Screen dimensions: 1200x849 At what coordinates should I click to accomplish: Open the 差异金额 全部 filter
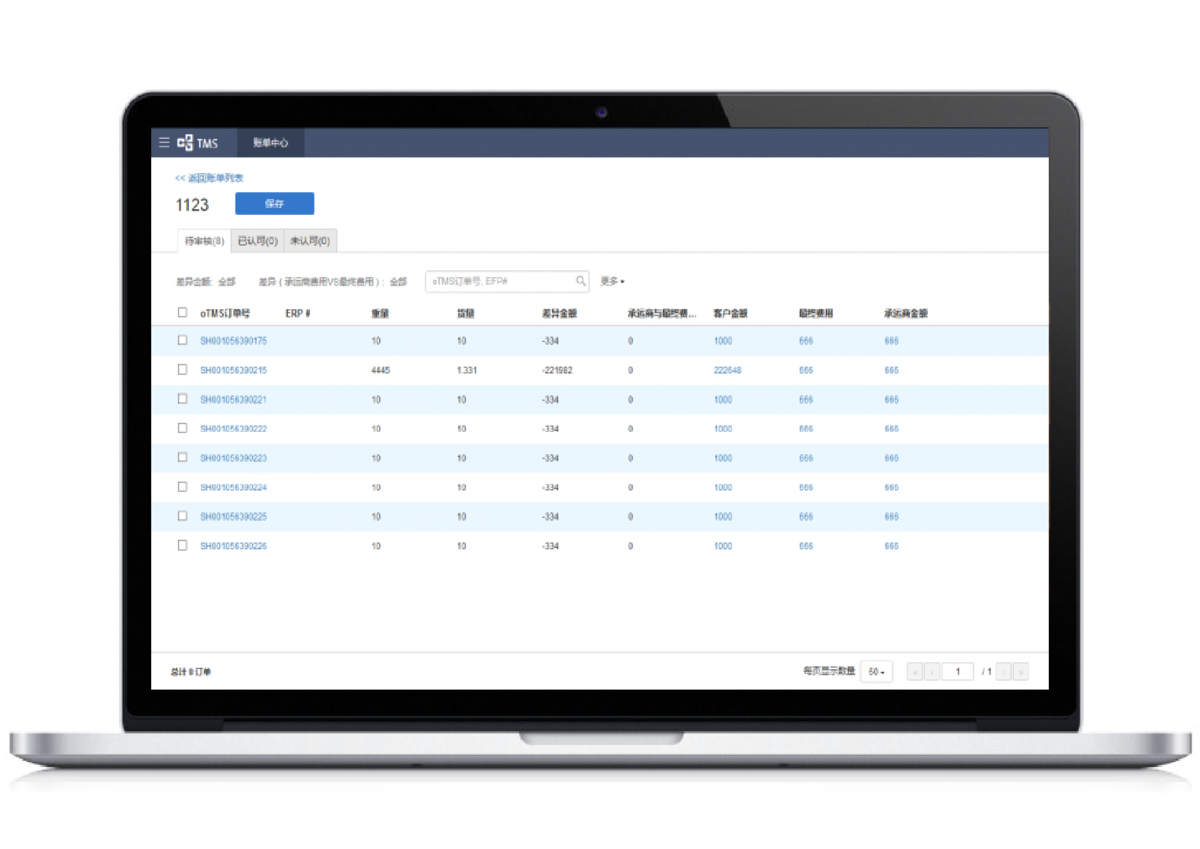[226, 282]
